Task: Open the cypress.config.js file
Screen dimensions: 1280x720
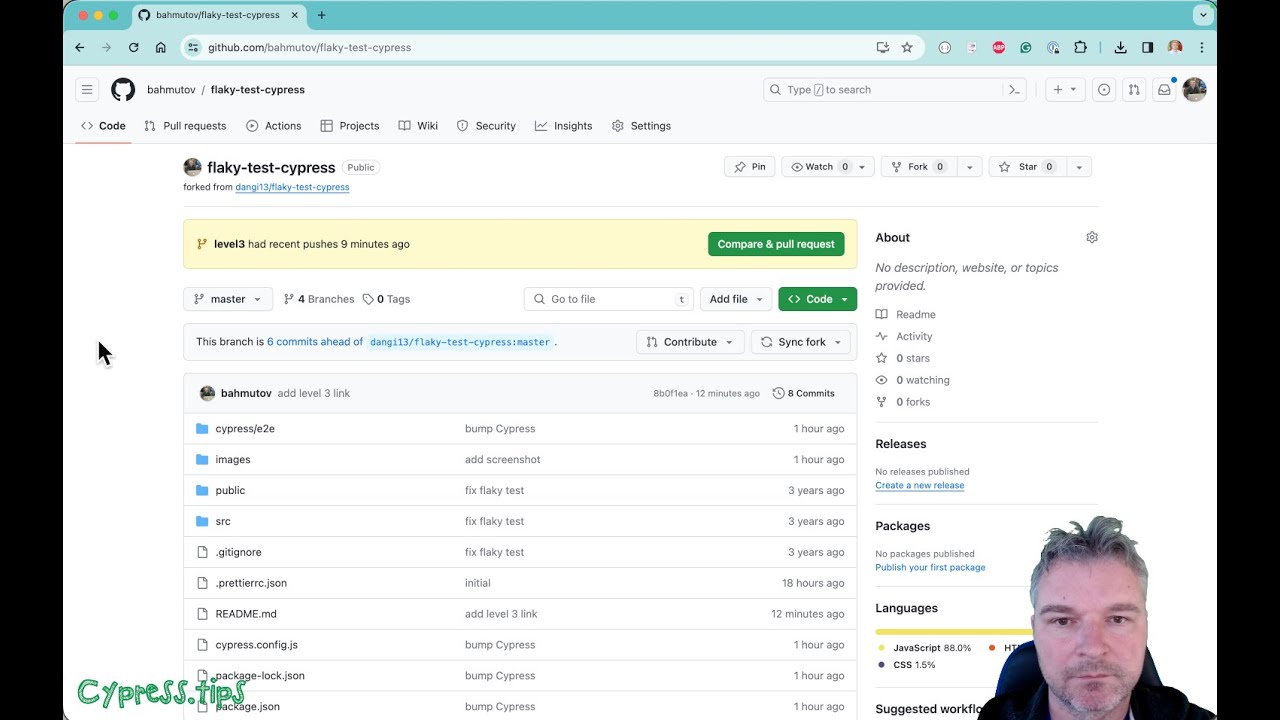Action: point(256,645)
